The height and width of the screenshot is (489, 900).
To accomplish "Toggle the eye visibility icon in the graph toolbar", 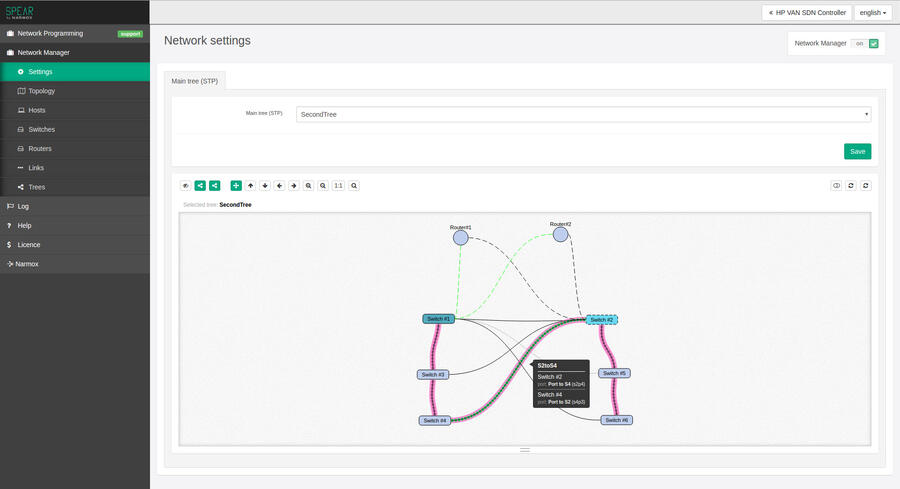I will 185,185.
